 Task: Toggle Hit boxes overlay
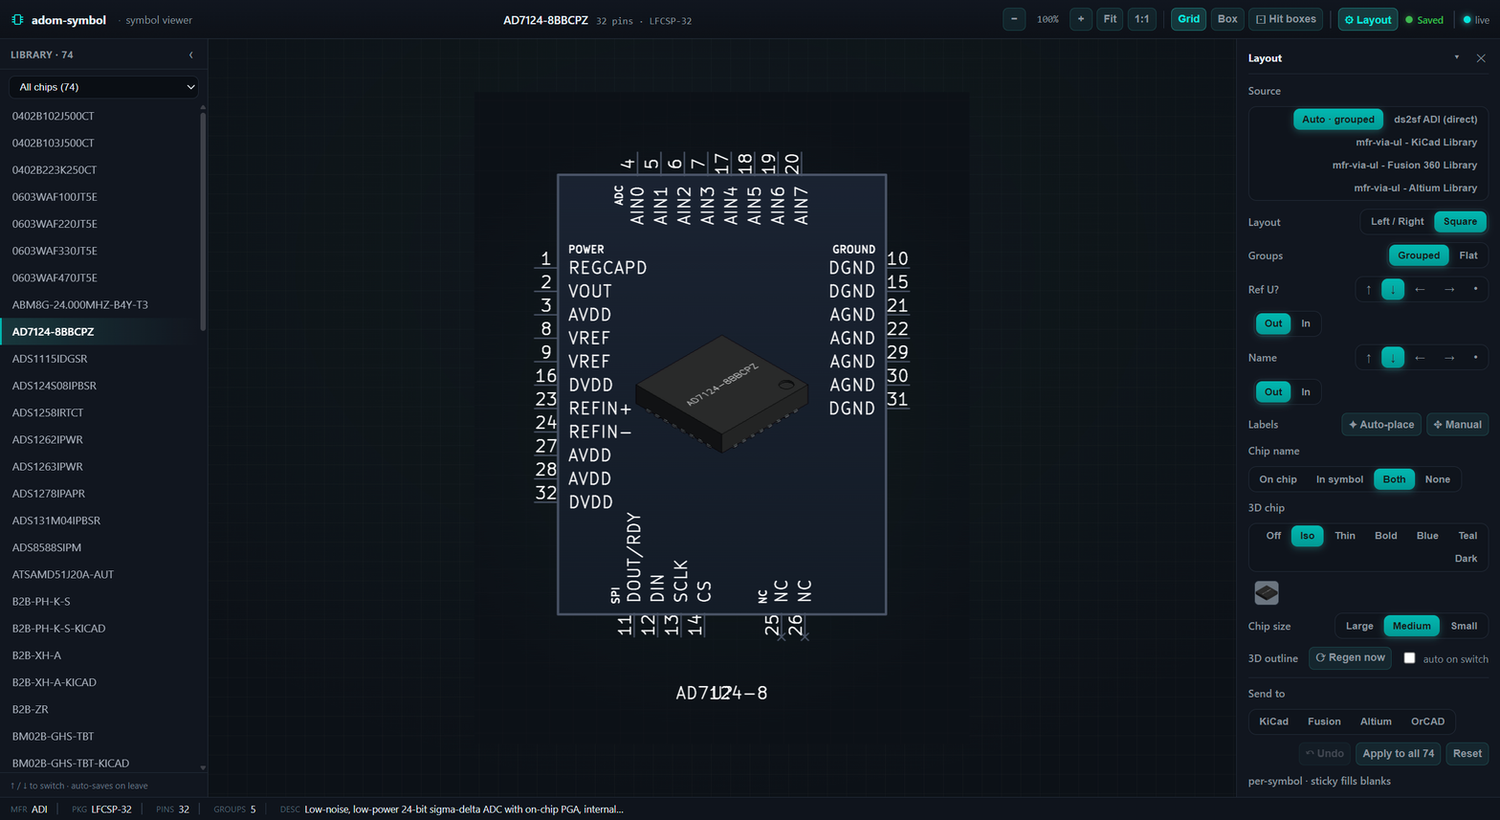pos(1286,19)
